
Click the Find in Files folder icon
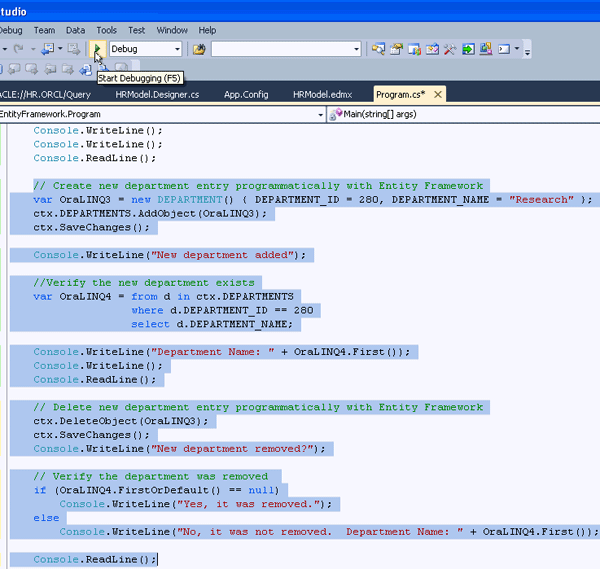click(x=199, y=48)
